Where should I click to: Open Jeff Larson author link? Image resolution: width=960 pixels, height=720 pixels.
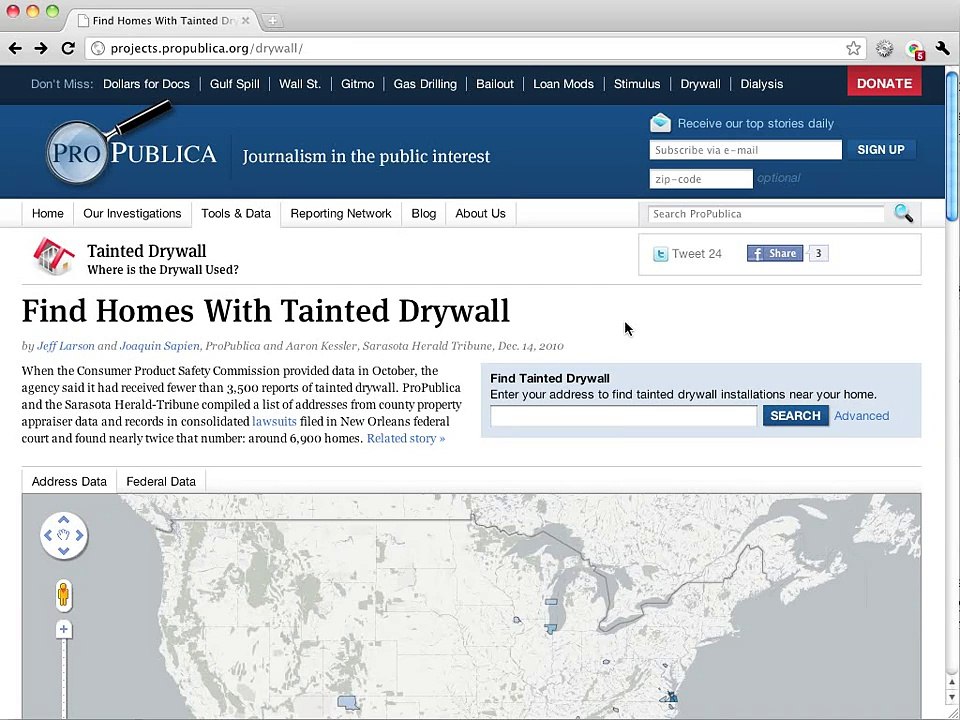66,346
